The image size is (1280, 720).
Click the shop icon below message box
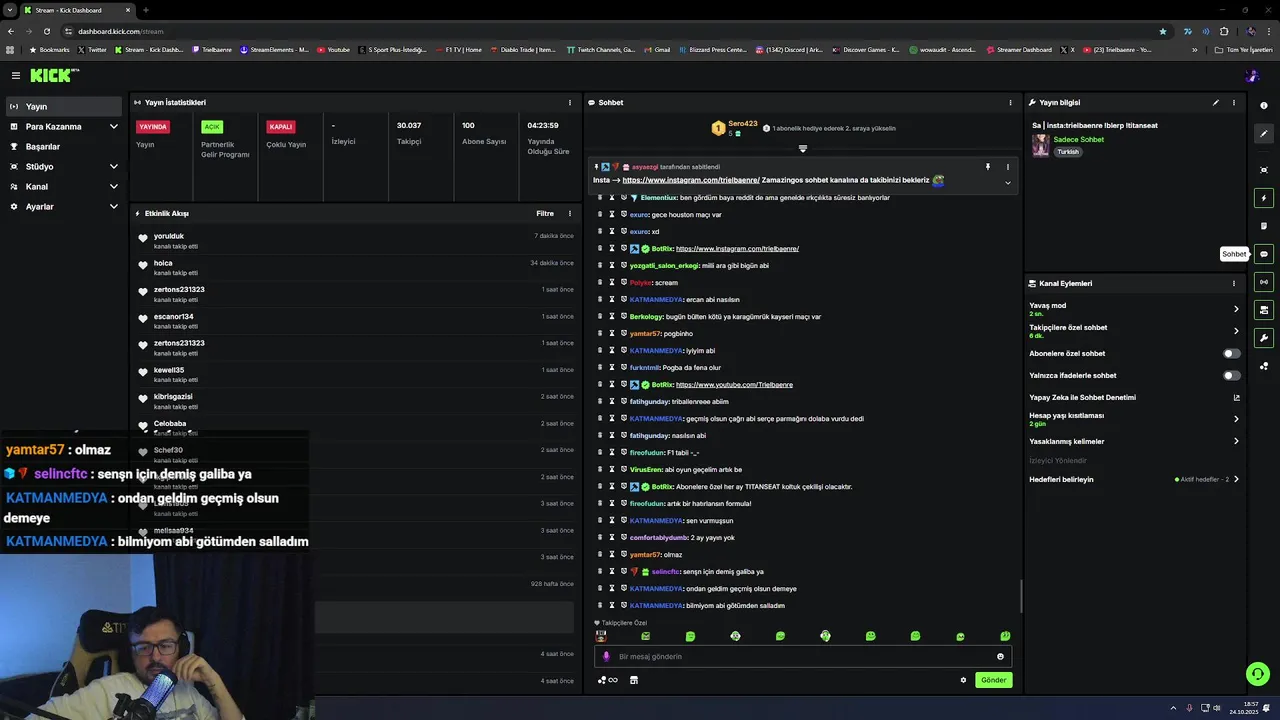click(x=633, y=680)
